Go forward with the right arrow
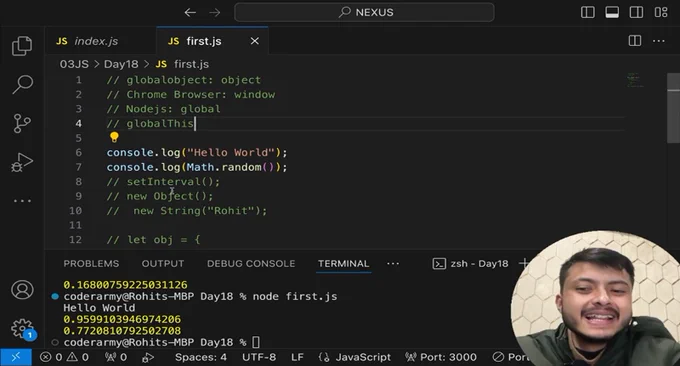 [x=215, y=13]
